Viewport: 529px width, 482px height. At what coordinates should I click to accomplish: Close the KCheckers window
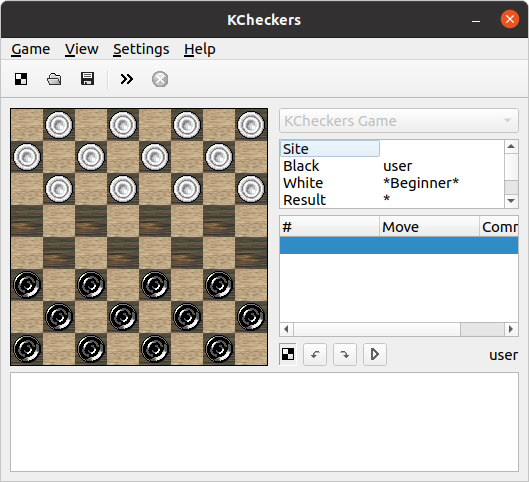point(510,19)
